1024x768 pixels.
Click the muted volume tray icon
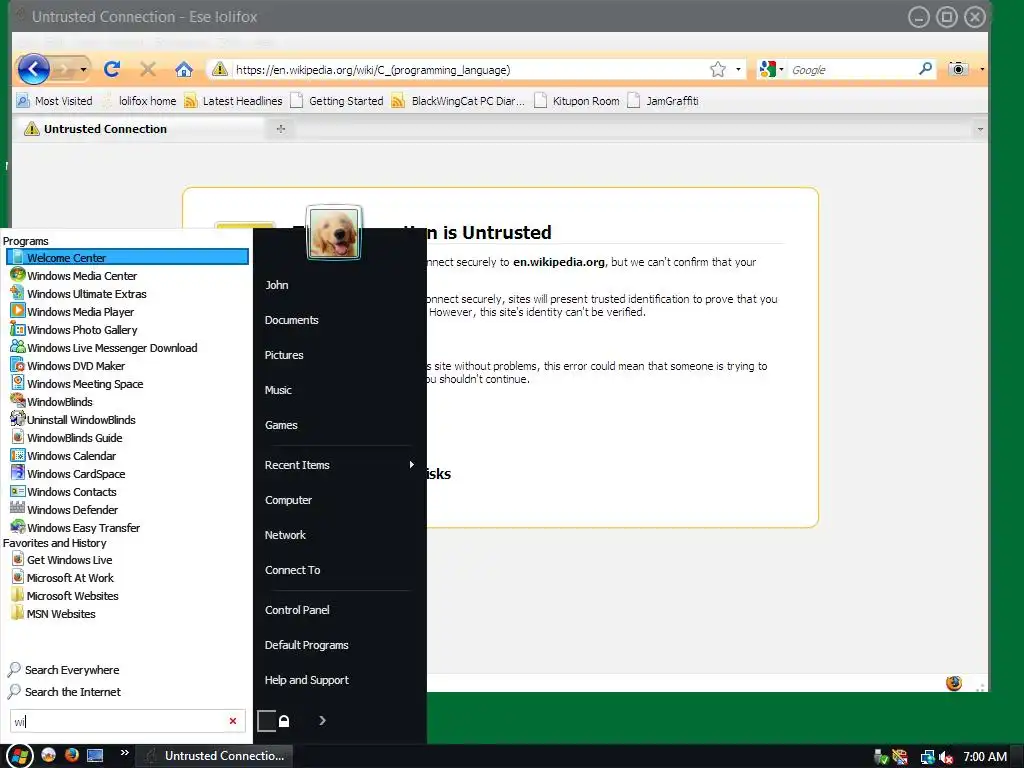[x=946, y=757]
